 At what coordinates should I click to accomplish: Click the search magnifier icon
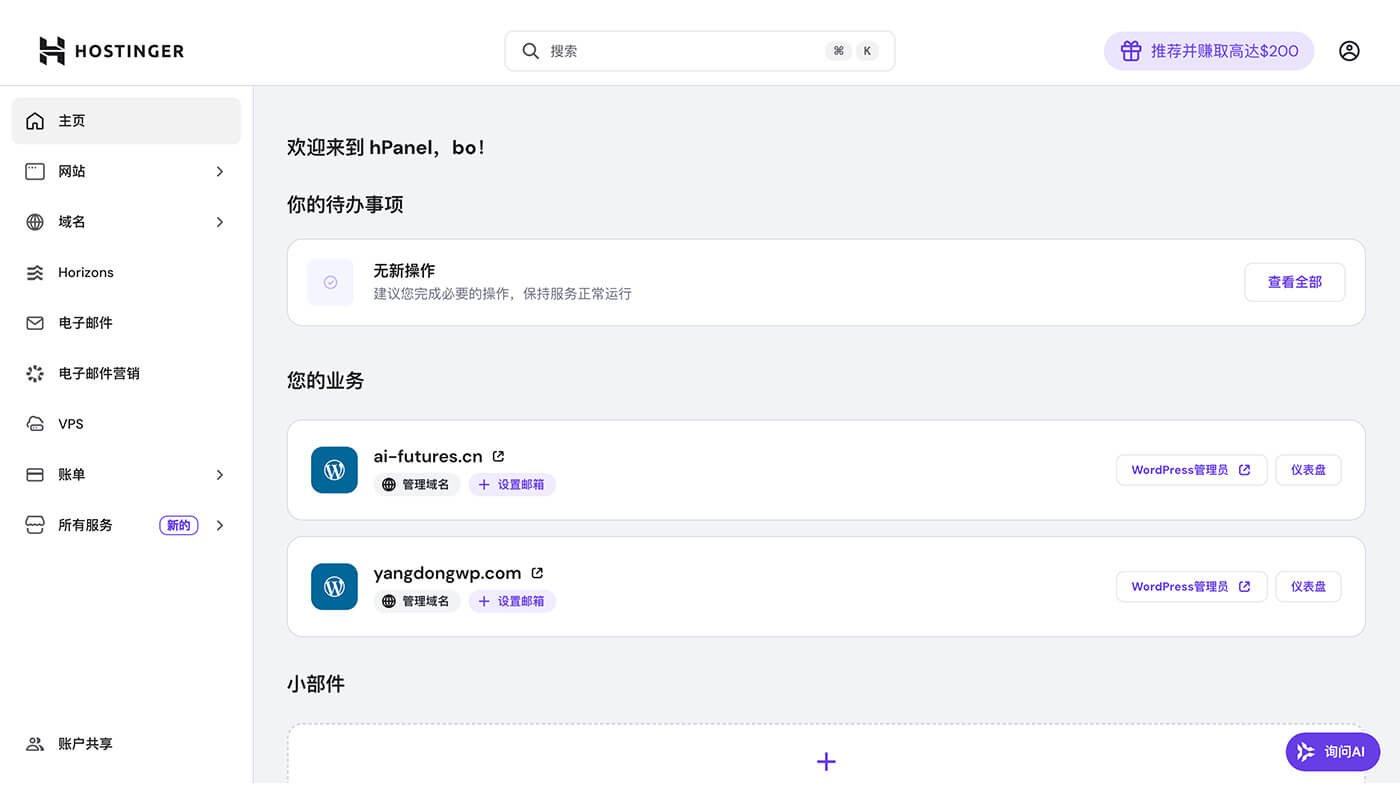531,50
